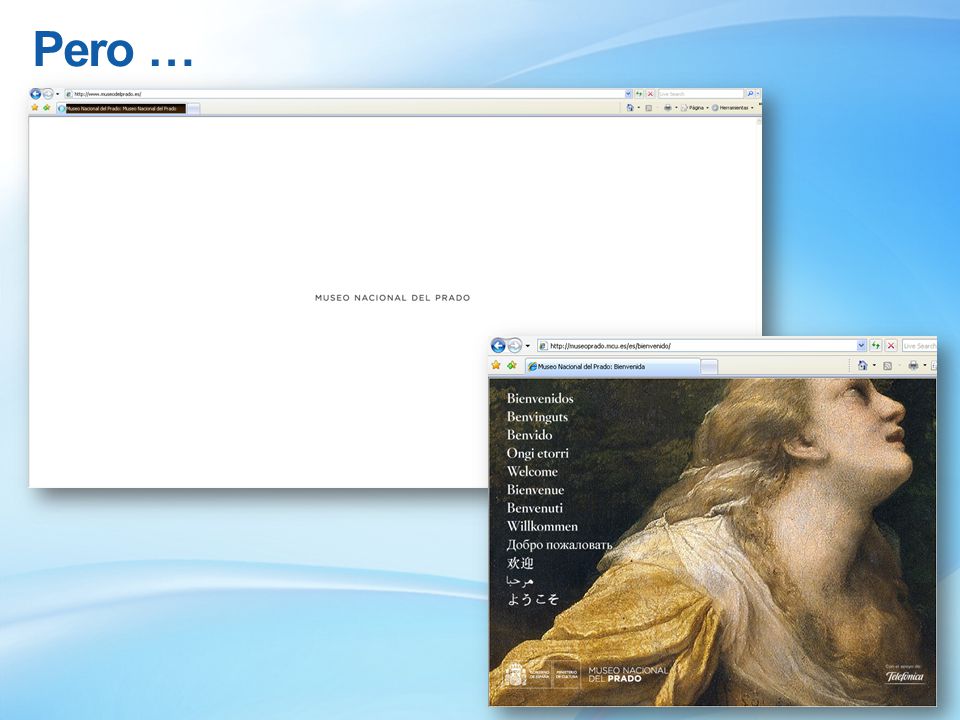960x720 pixels.
Task: Click the search magnifier icon in the upper browser
Action: click(x=750, y=94)
